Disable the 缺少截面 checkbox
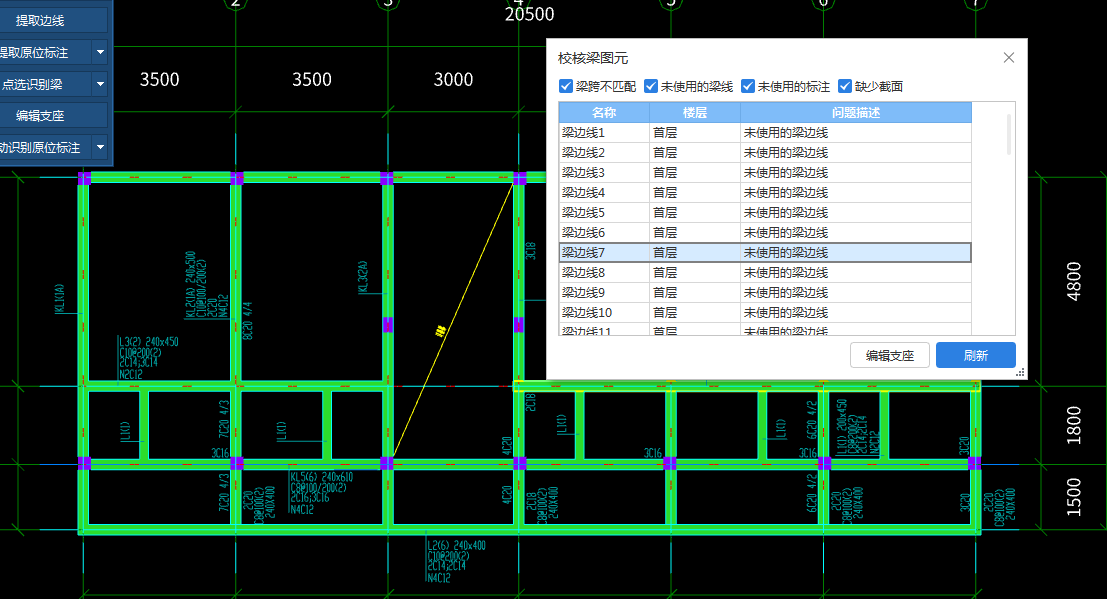1107x599 pixels. [844, 86]
